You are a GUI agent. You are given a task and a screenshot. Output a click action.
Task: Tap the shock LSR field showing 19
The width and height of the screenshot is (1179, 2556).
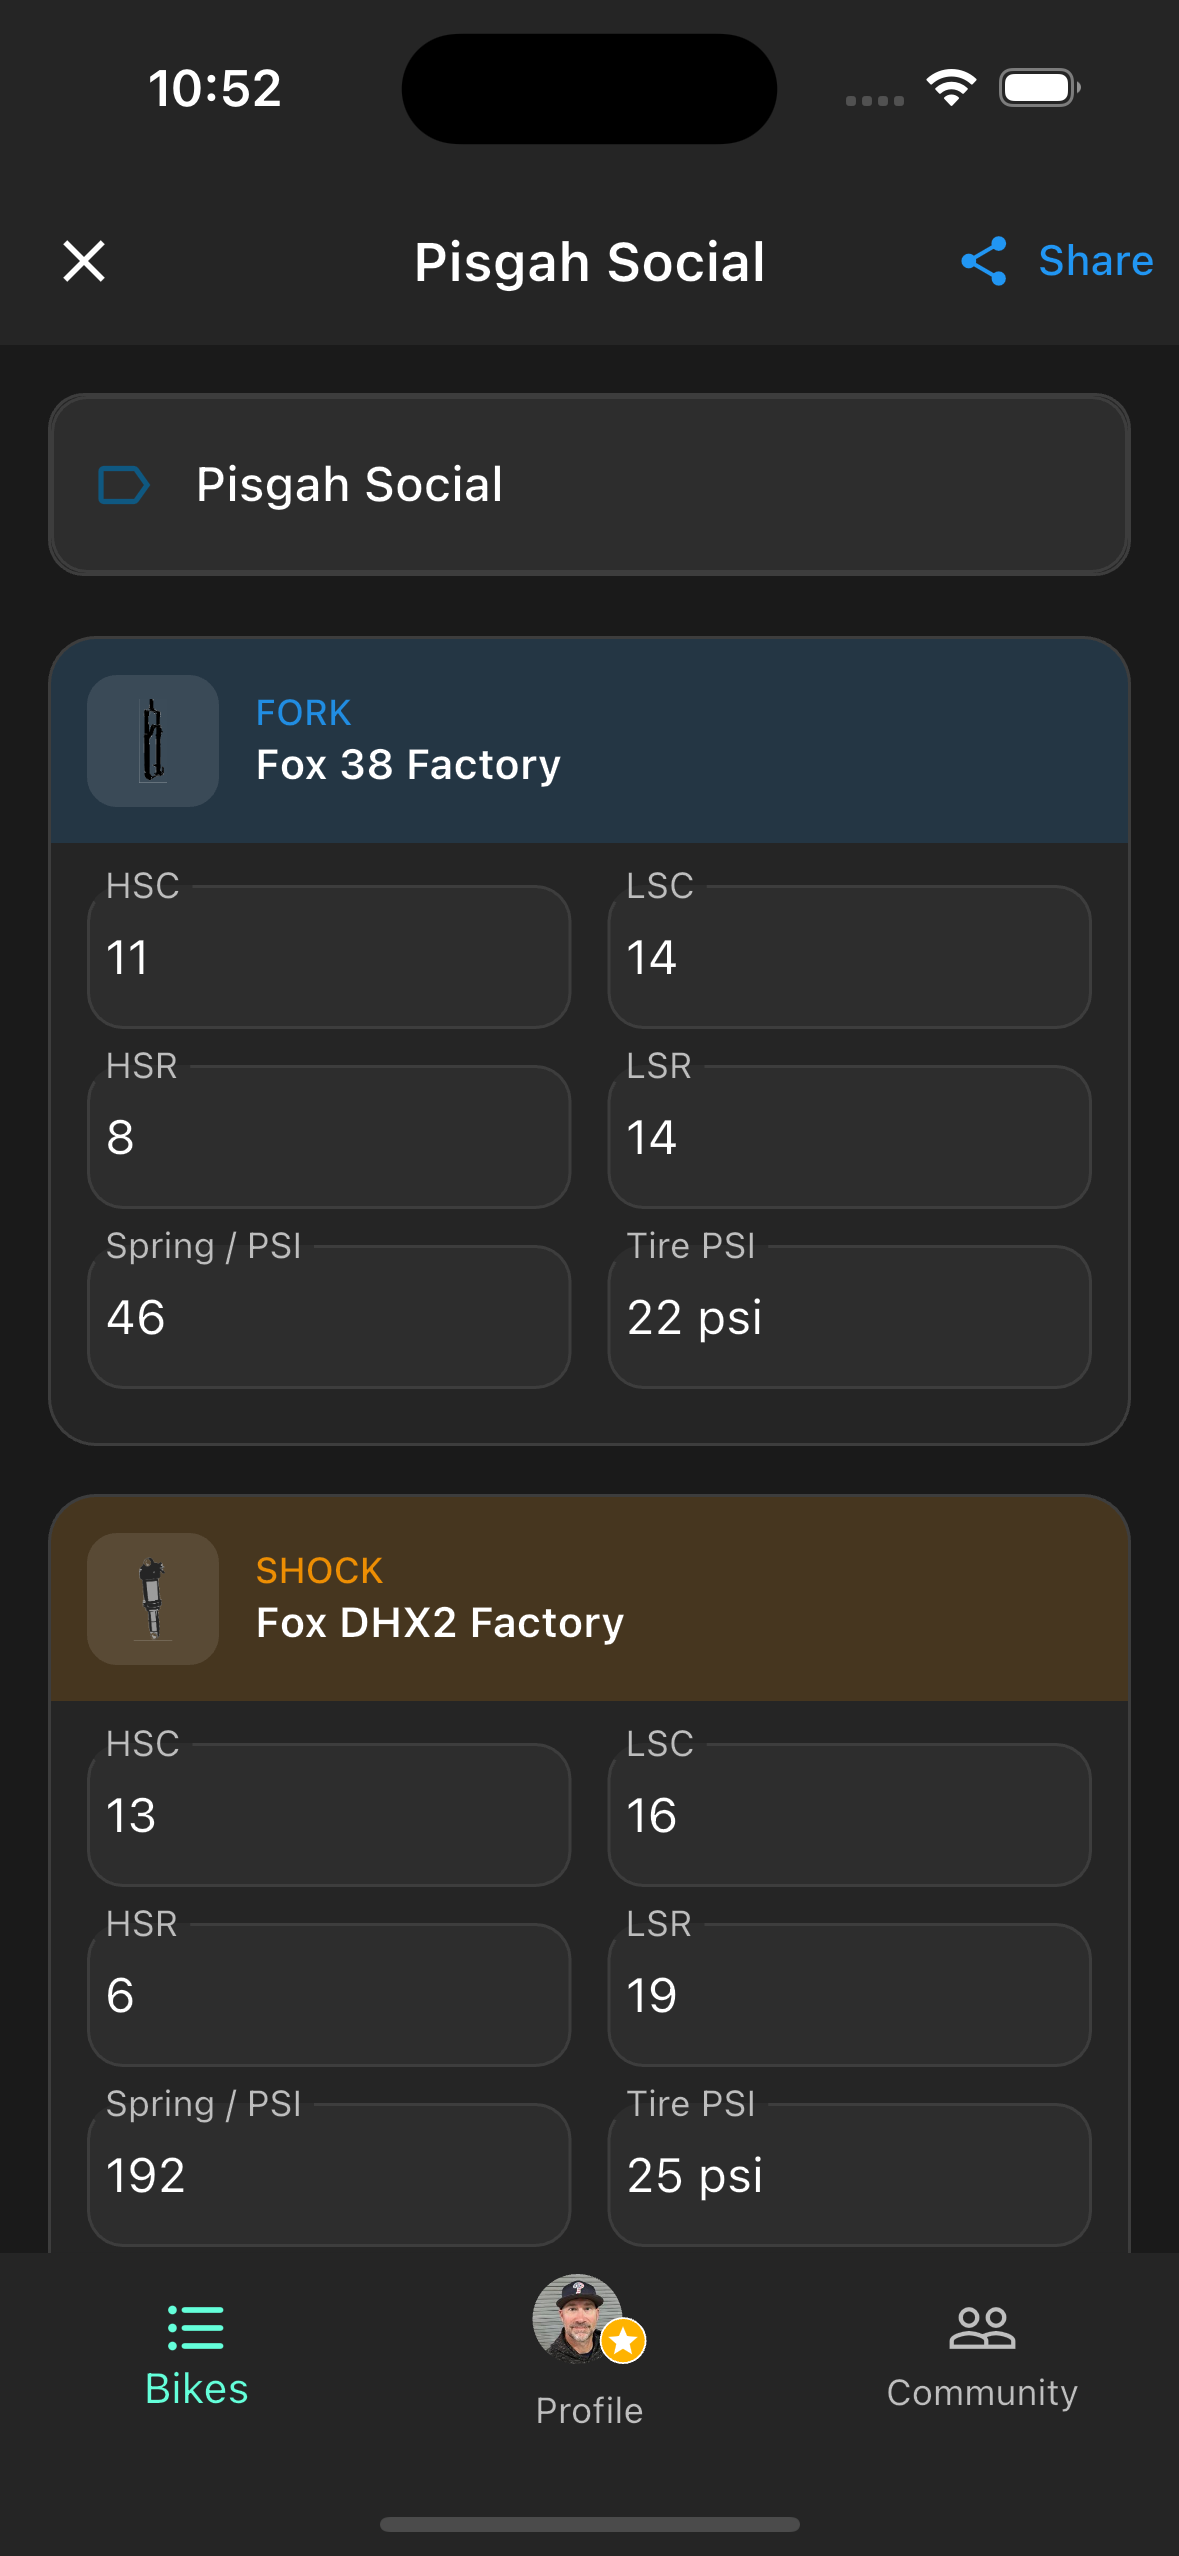pyautogui.click(x=848, y=1995)
